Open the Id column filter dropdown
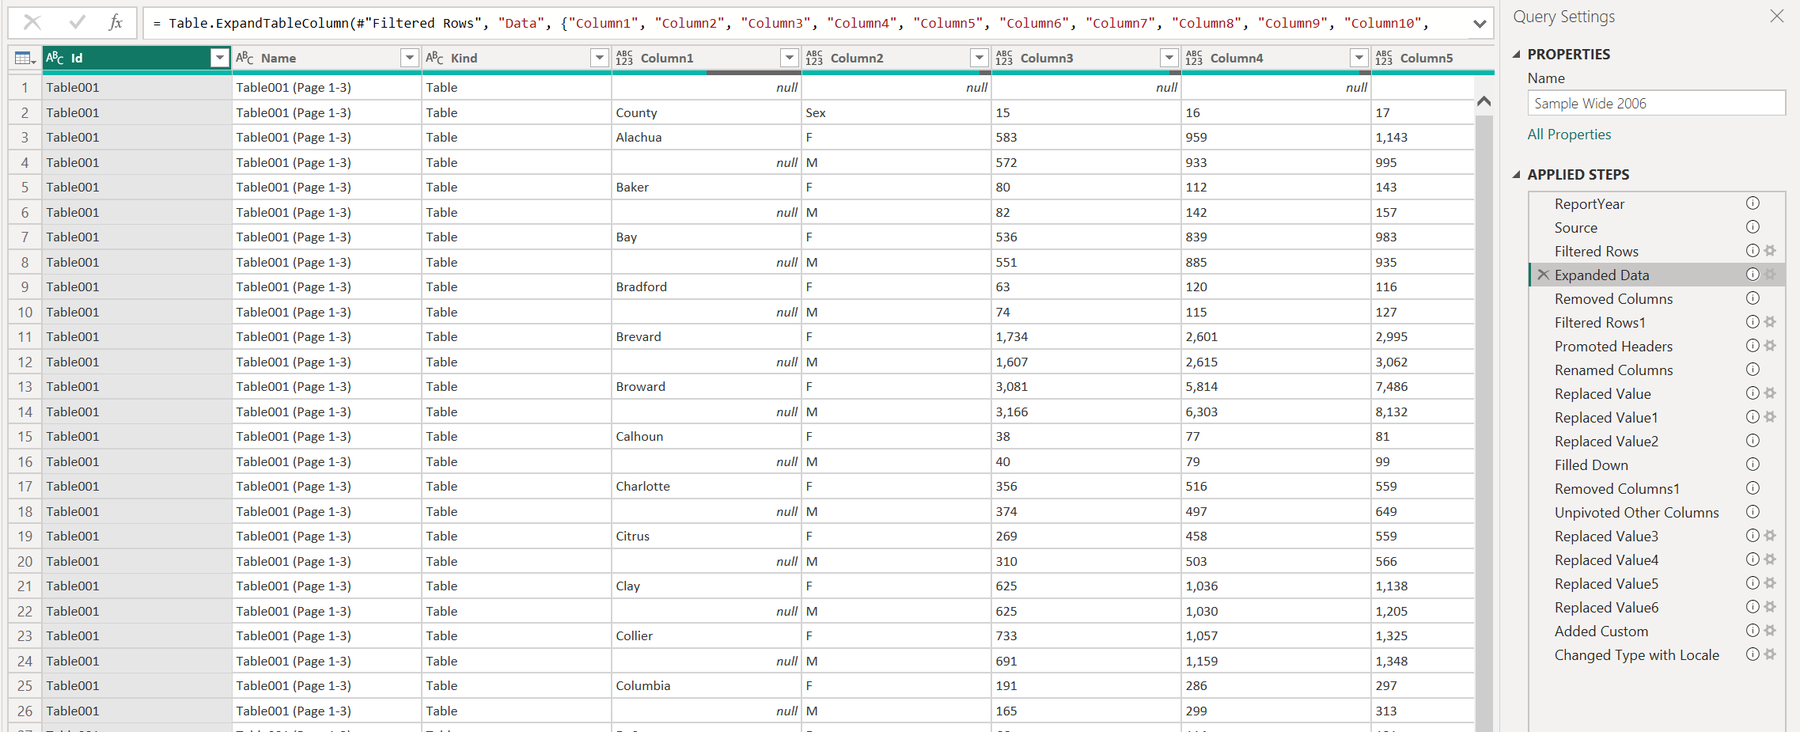Viewport: 1800px width, 732px height. 219,58
